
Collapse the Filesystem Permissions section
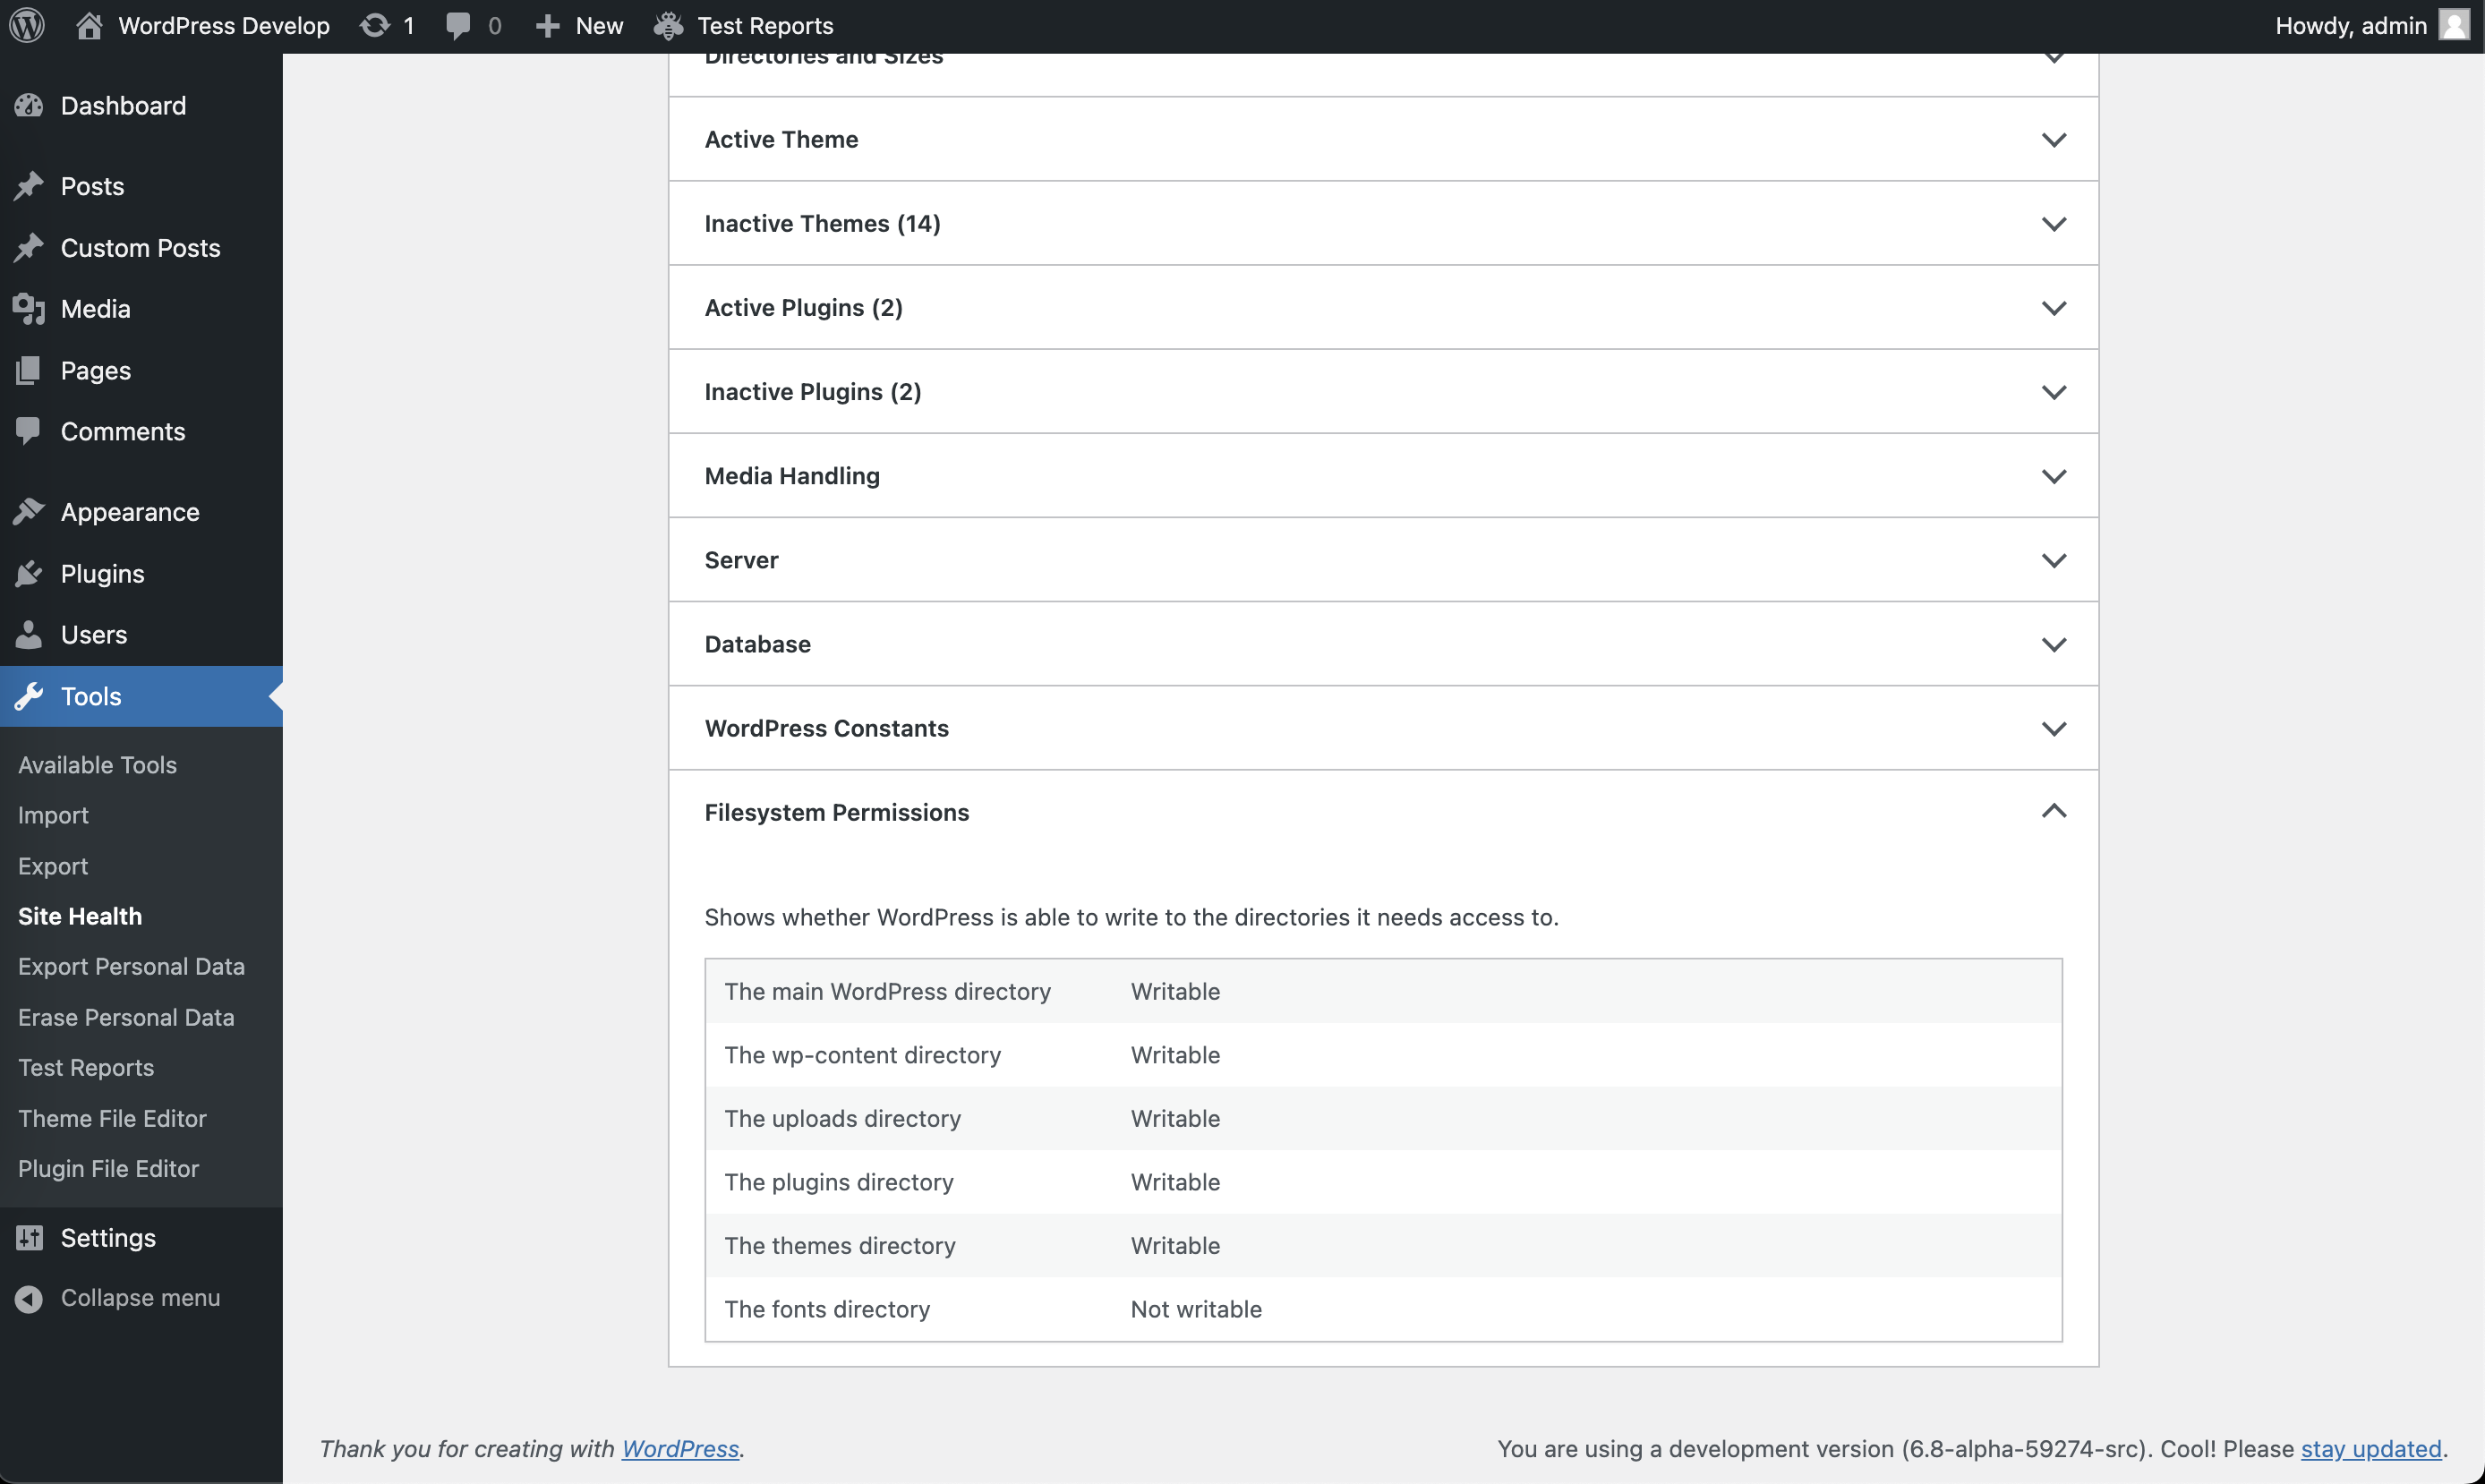click(2053, 812)
